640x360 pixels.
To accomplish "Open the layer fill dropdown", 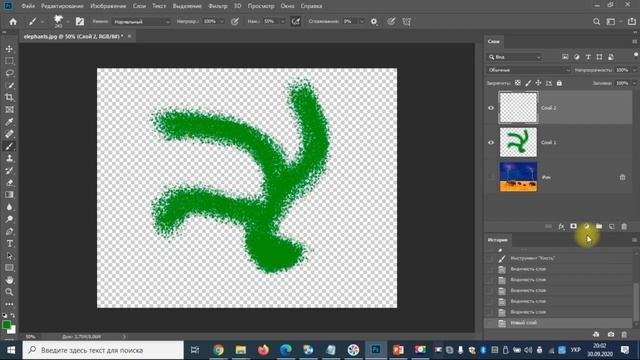I will 634,83.
